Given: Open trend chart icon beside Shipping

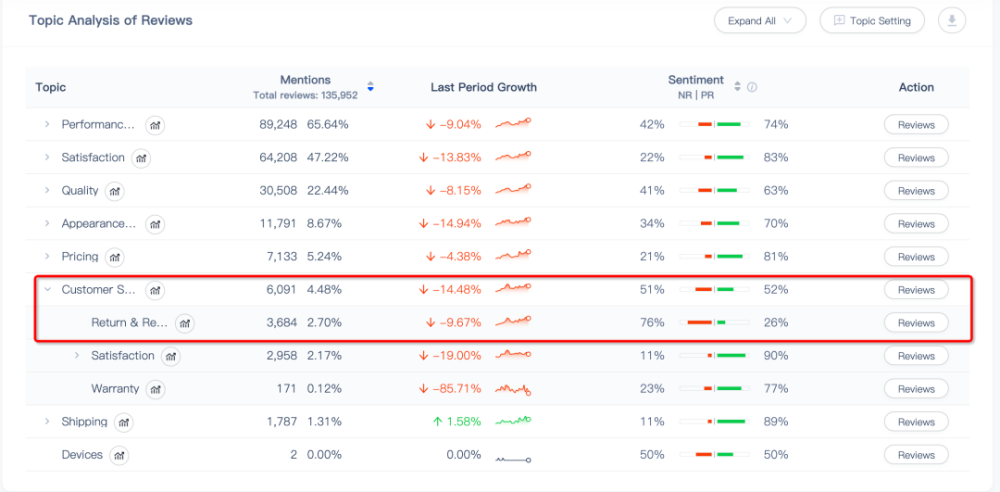Looking at the screenshot, I should 124,422.
